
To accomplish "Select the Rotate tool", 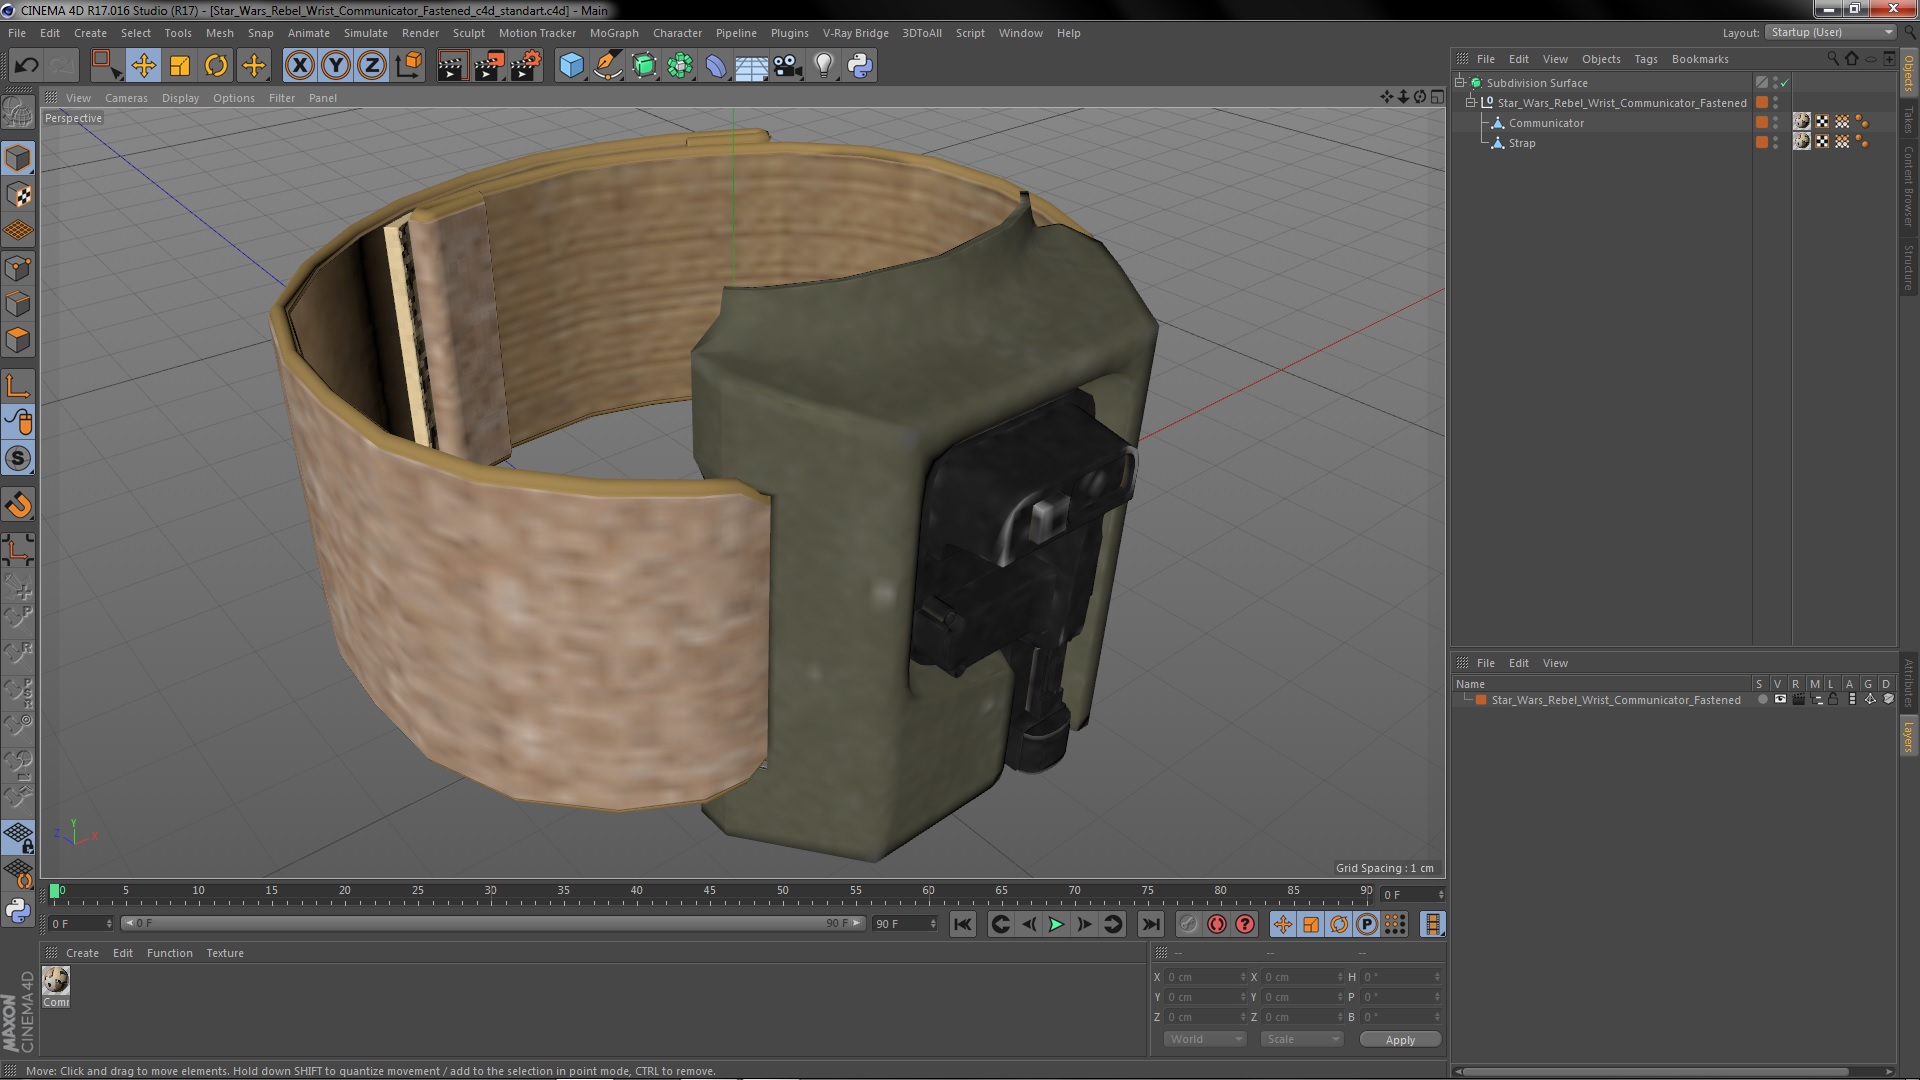I will point(216,66).
